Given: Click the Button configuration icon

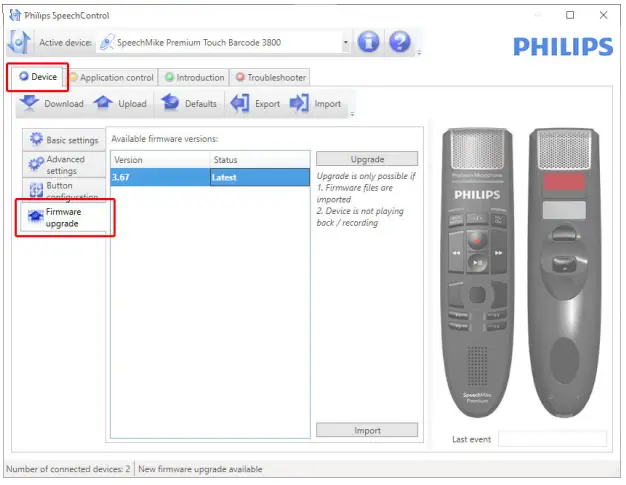Looking at the screenshot, I should pyautogui.click(x=36, y=190).
